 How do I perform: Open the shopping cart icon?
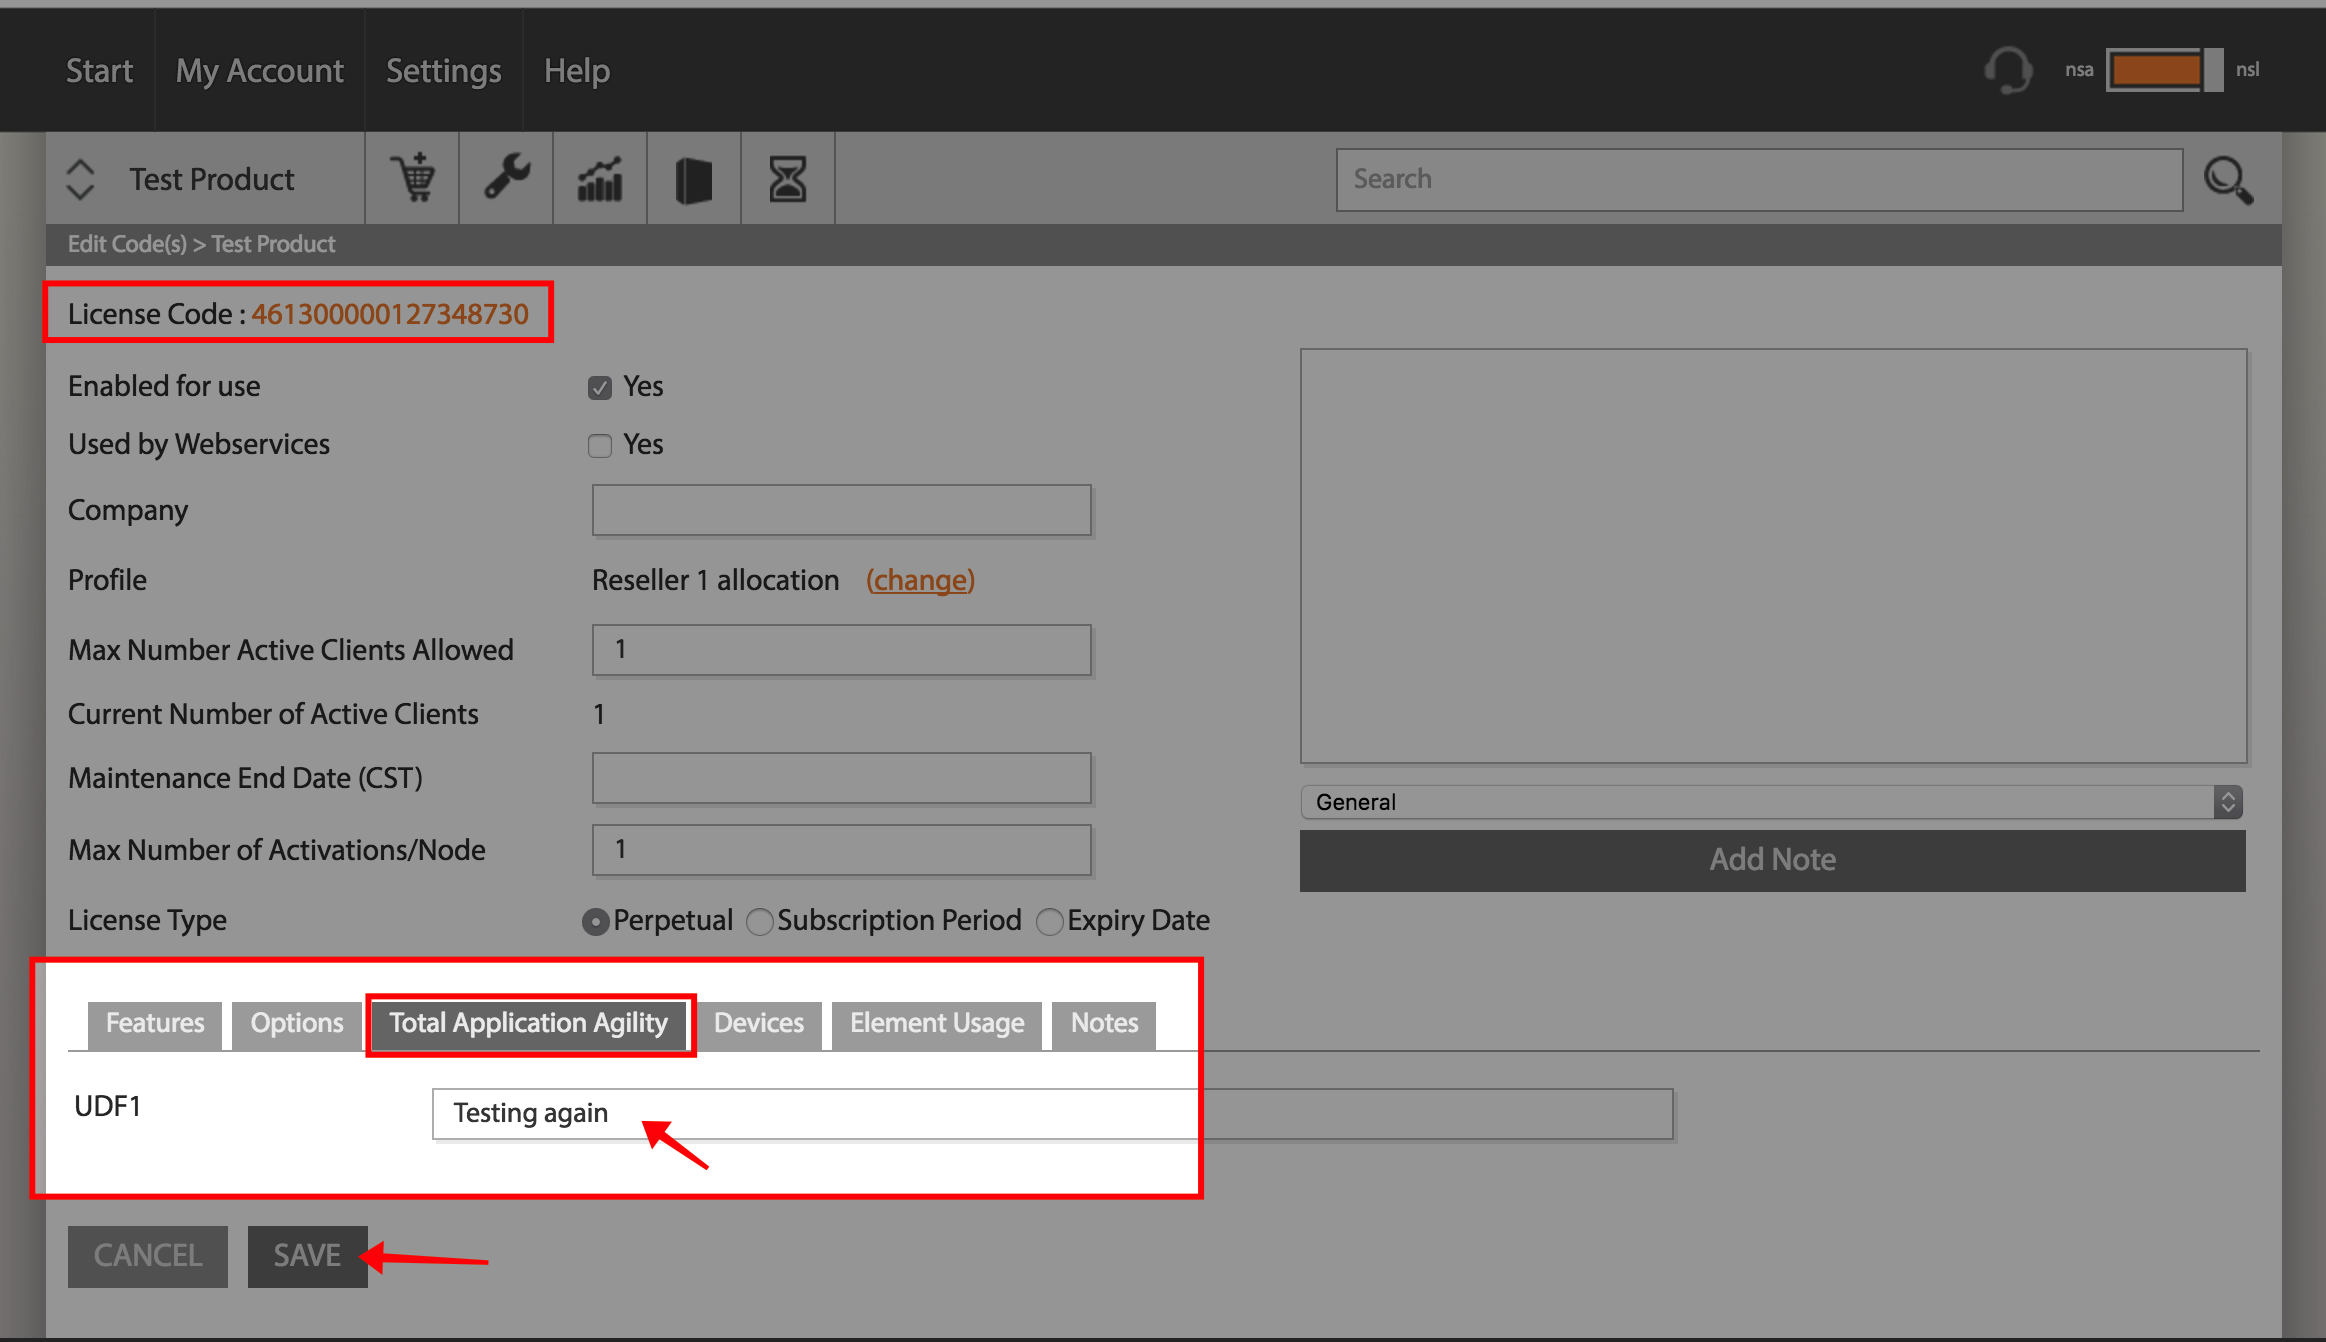413,179
